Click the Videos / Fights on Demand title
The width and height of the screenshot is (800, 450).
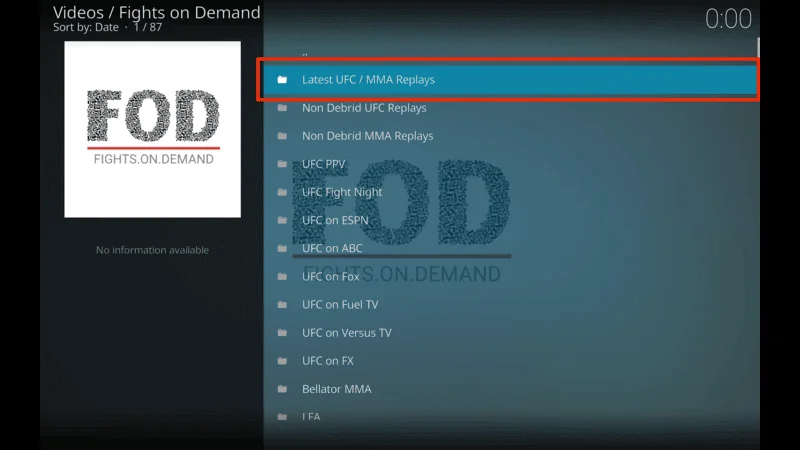pos(157,12)
